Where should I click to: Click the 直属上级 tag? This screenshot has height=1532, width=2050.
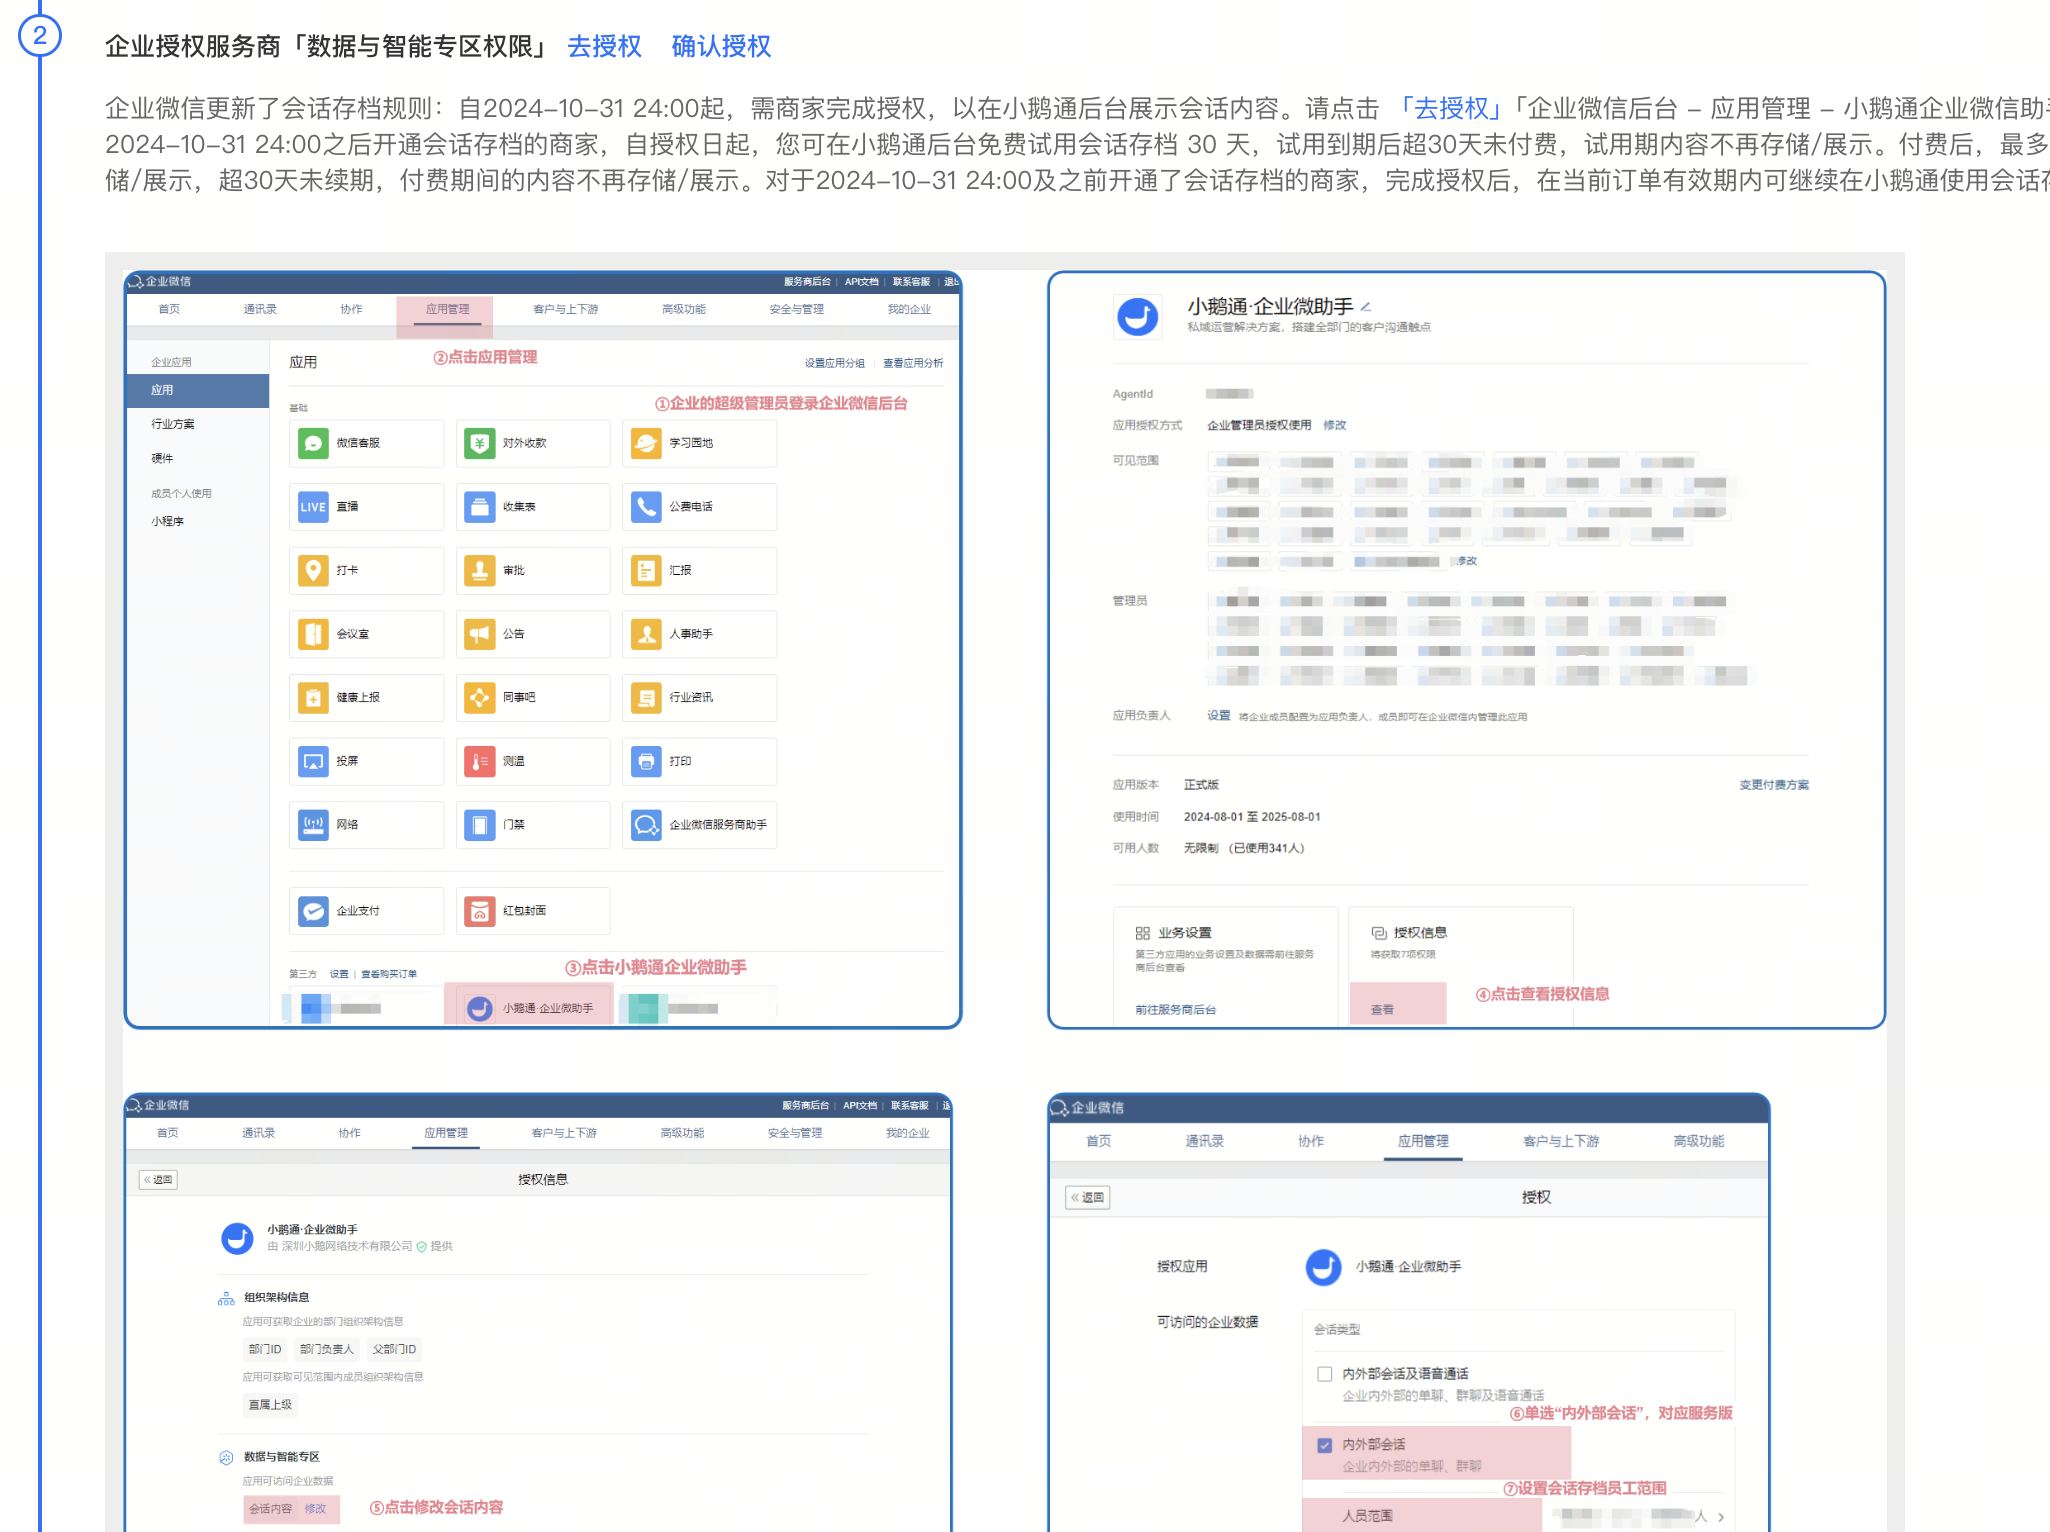tap(270, 1405)
